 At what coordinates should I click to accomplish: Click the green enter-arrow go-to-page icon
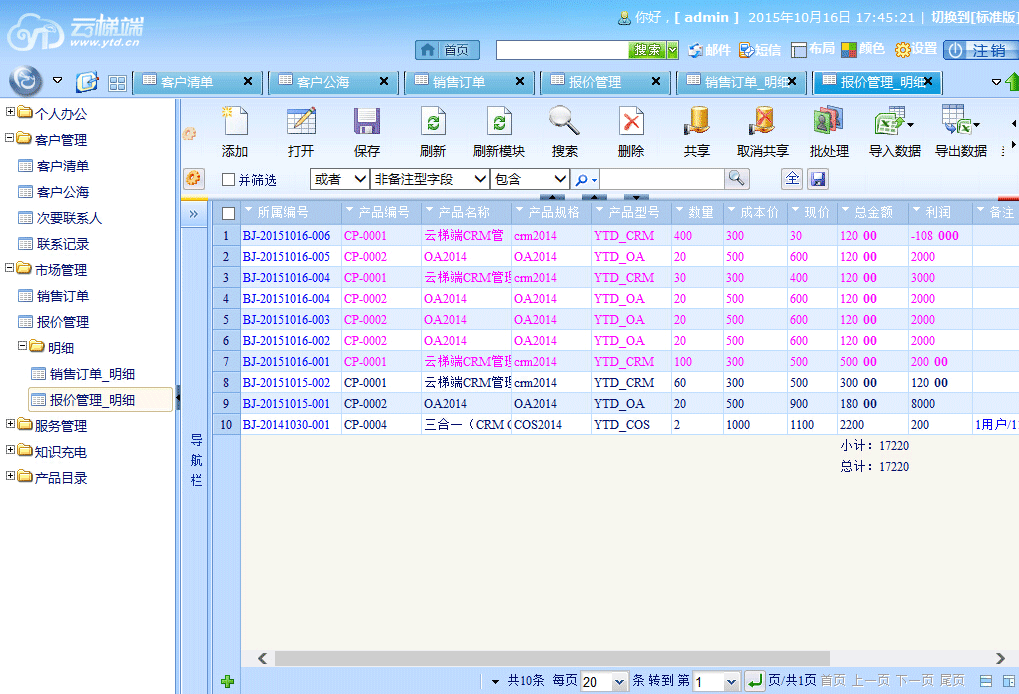(755, 681)
